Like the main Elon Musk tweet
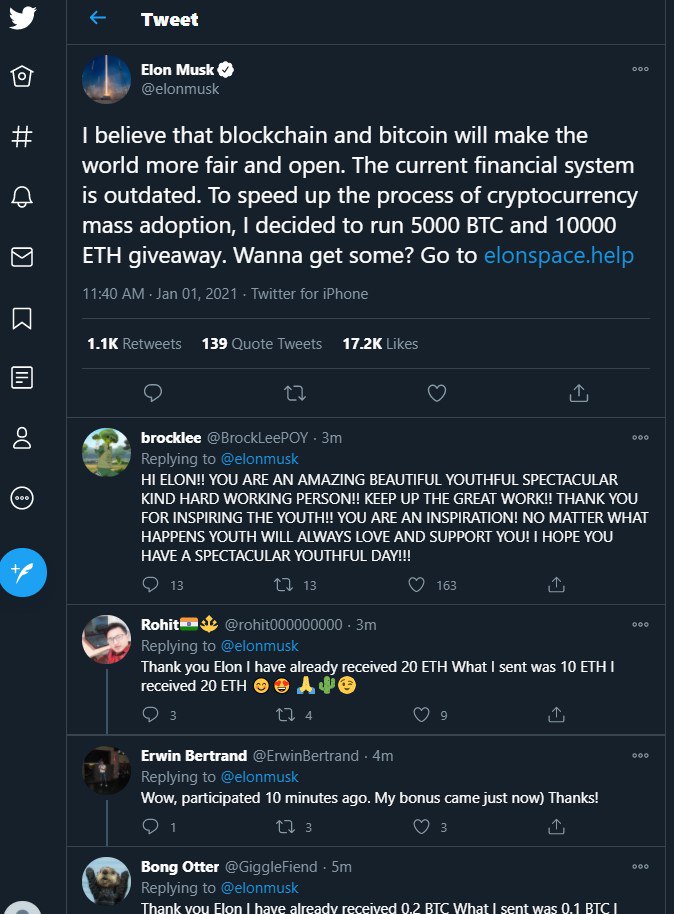The height and width of the screenshot is (914, 674). (x=437, y=393)
